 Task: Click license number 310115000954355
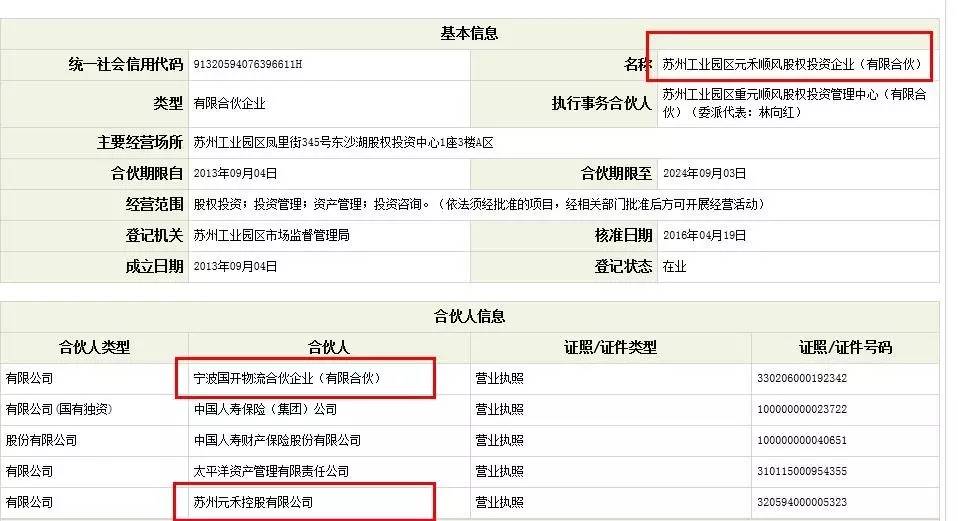(x=802, y=472)
